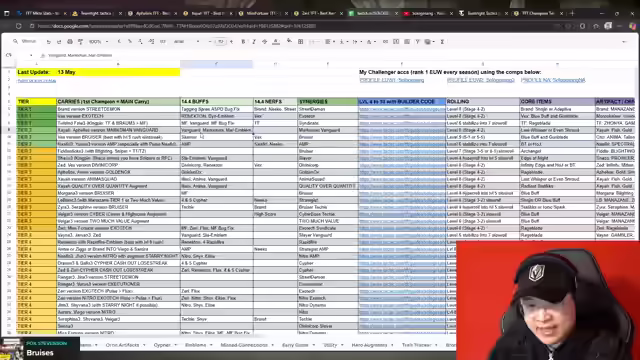Viewport: 640px width, 360px height.
Task: Open the Hero Augments sheet tab
Action: pyautogui.click(x=369, y=345)
